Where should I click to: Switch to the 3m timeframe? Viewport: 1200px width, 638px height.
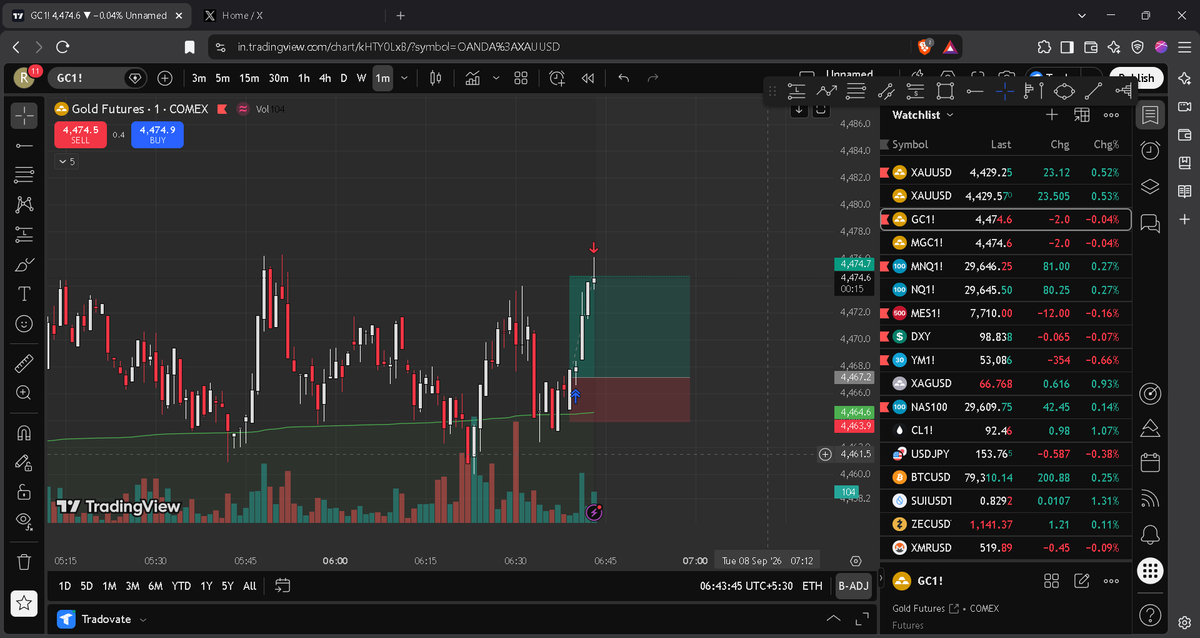199,78
